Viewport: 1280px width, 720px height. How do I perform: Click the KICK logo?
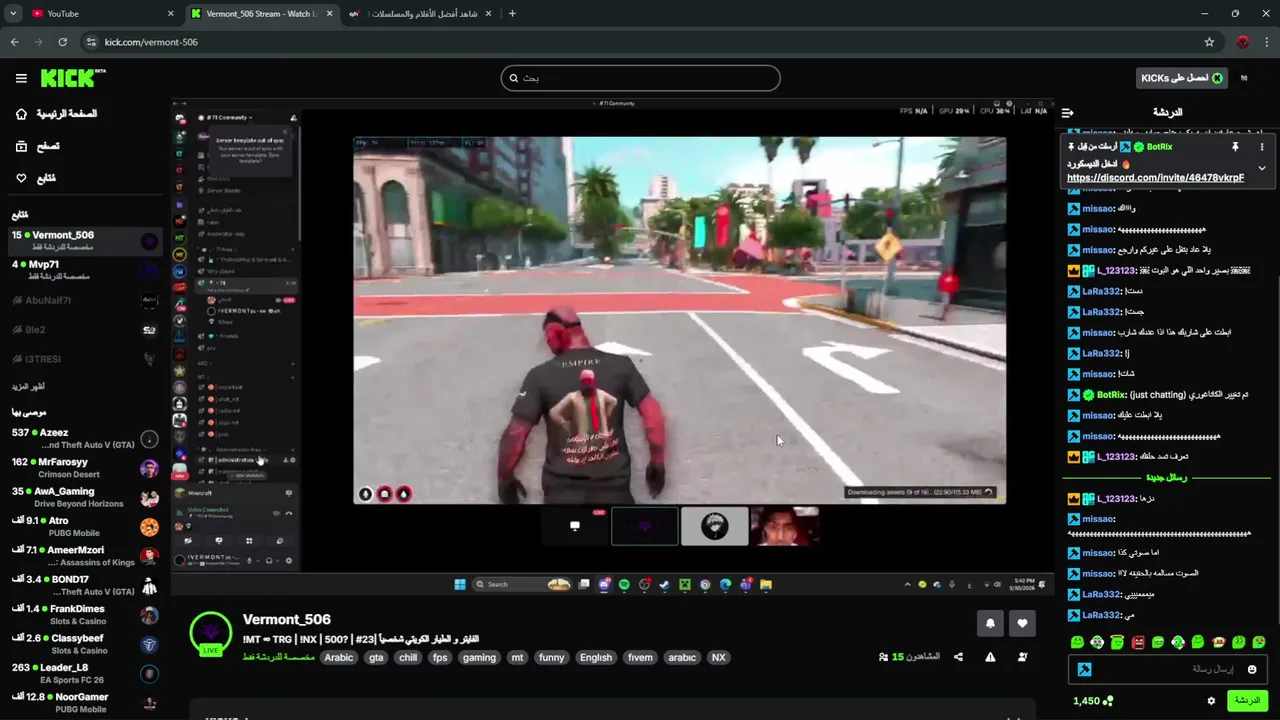click(73, 78)
